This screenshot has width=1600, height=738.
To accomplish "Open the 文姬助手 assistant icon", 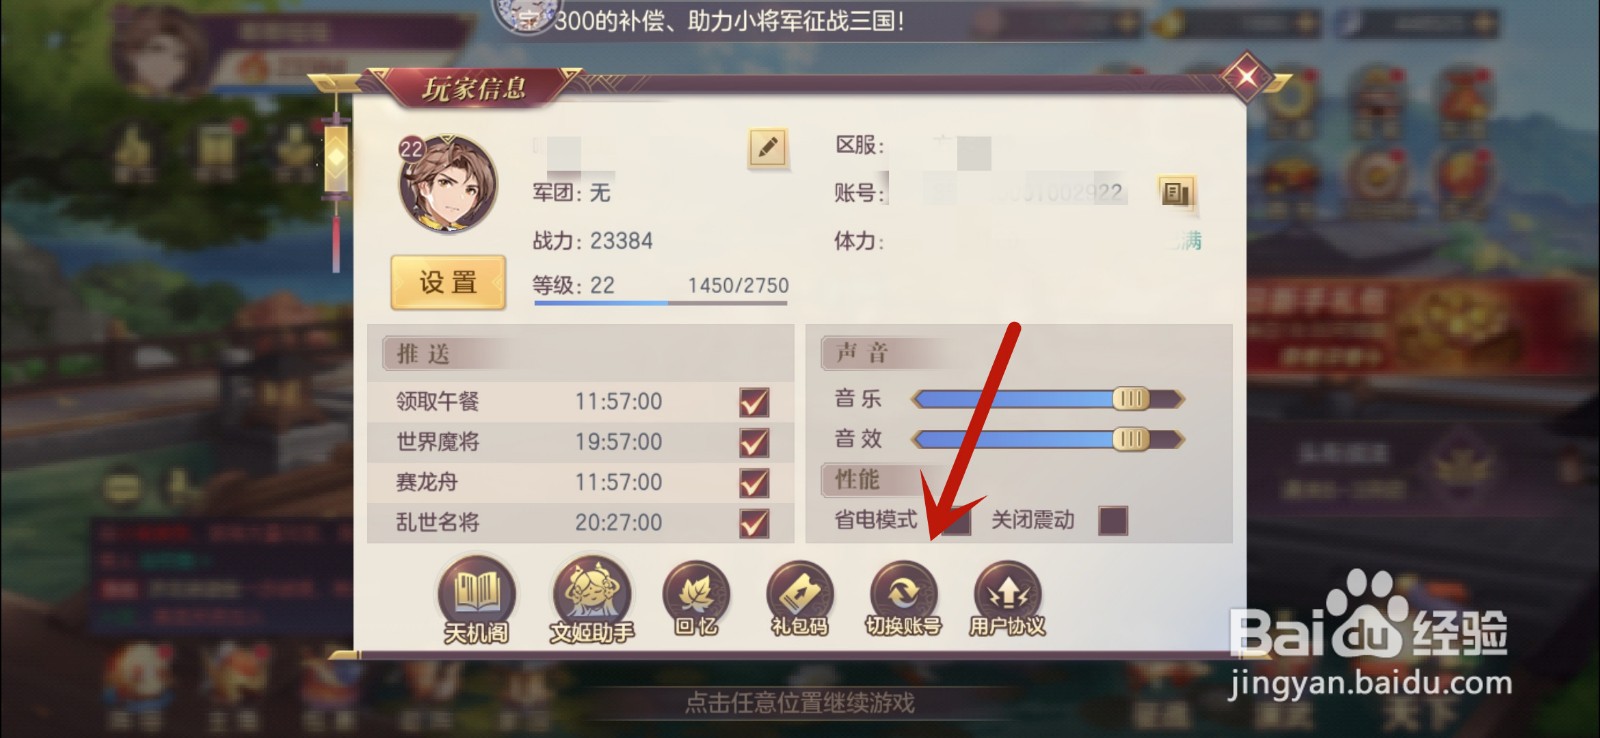I will (592, 600).
